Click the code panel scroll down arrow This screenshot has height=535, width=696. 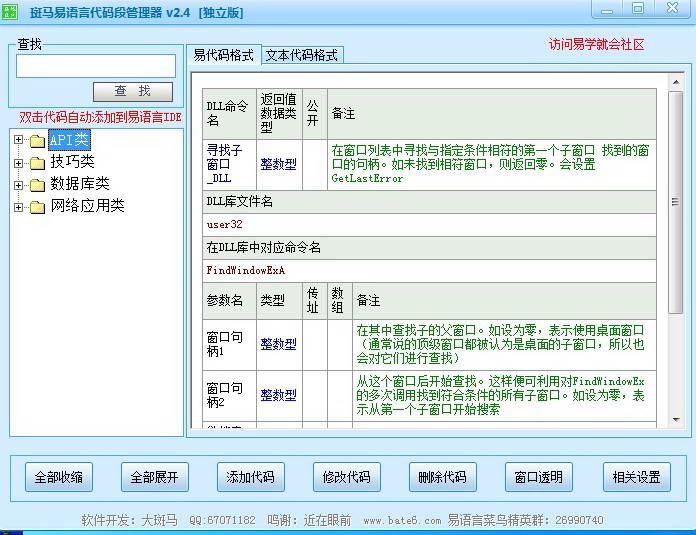(676, 420)
